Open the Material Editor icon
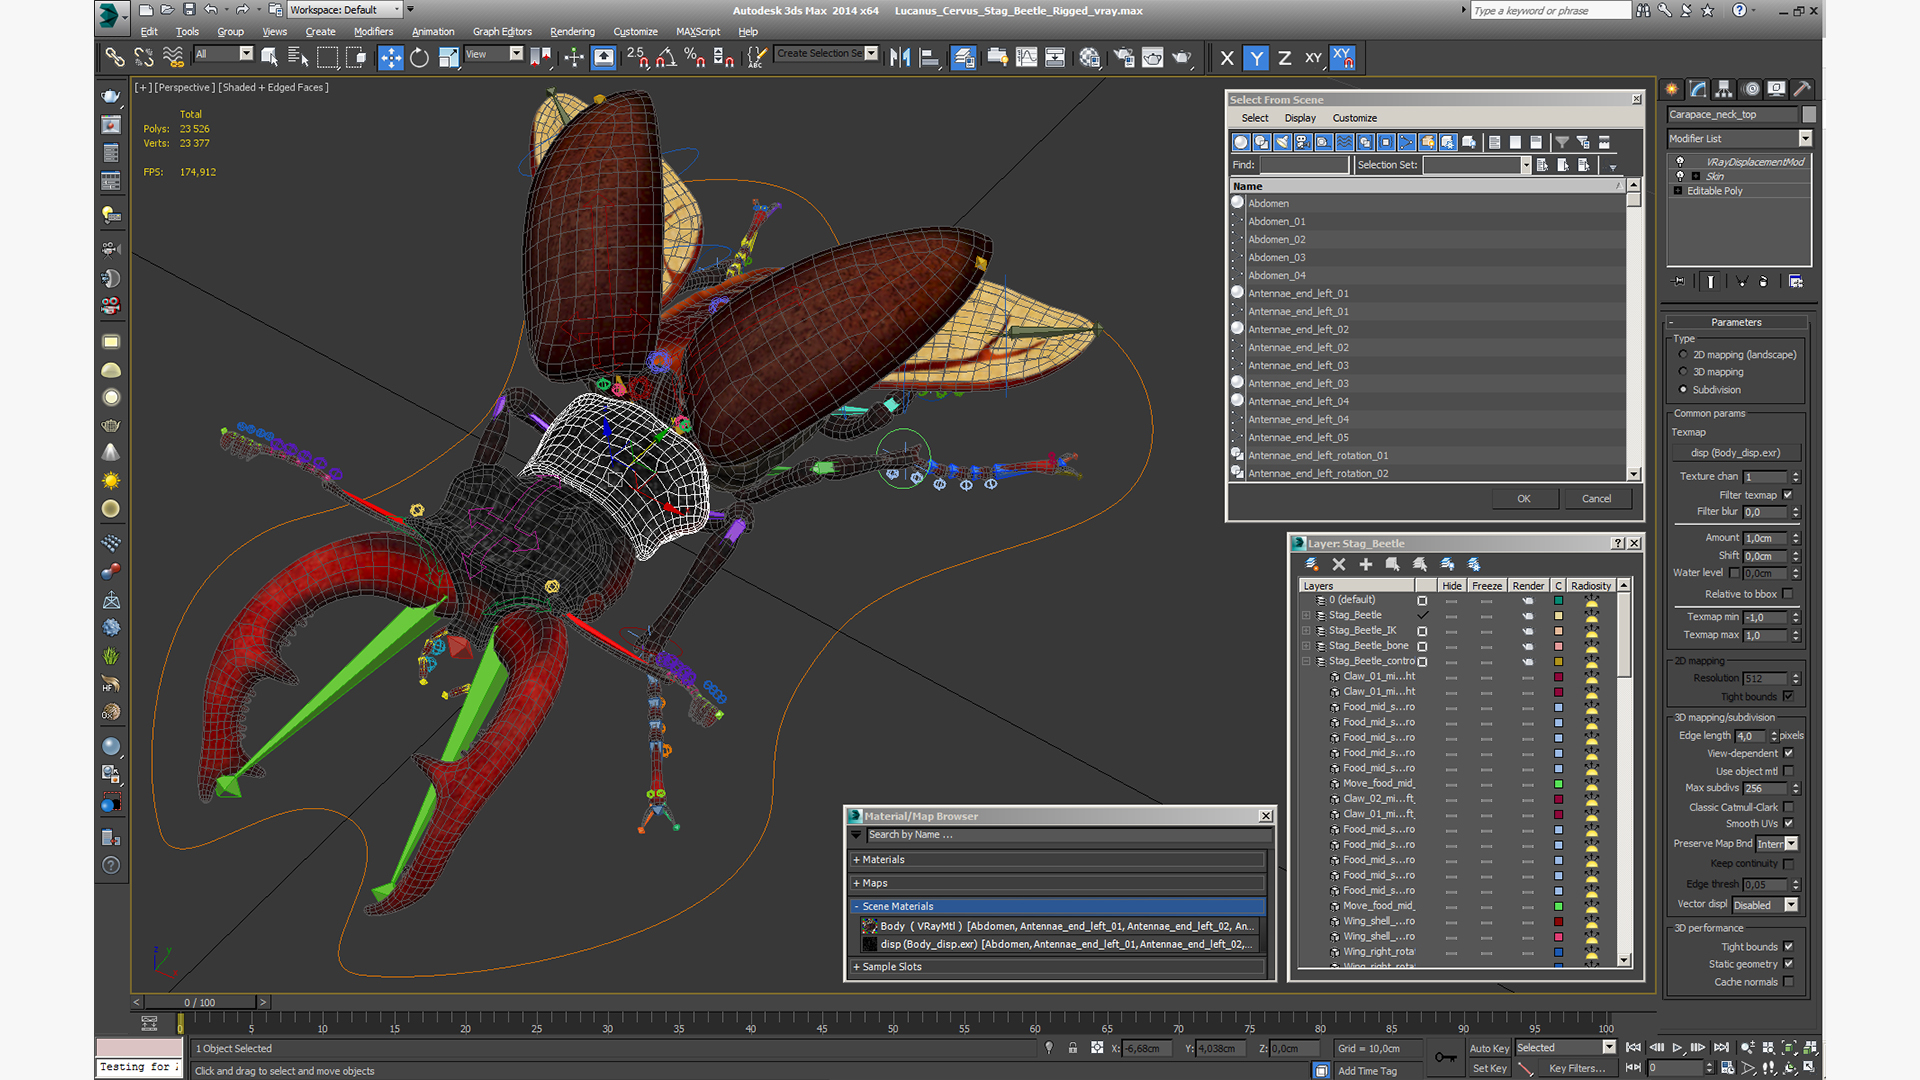This screenshot has height=1080, width=1920. [x=1089, y=57]
